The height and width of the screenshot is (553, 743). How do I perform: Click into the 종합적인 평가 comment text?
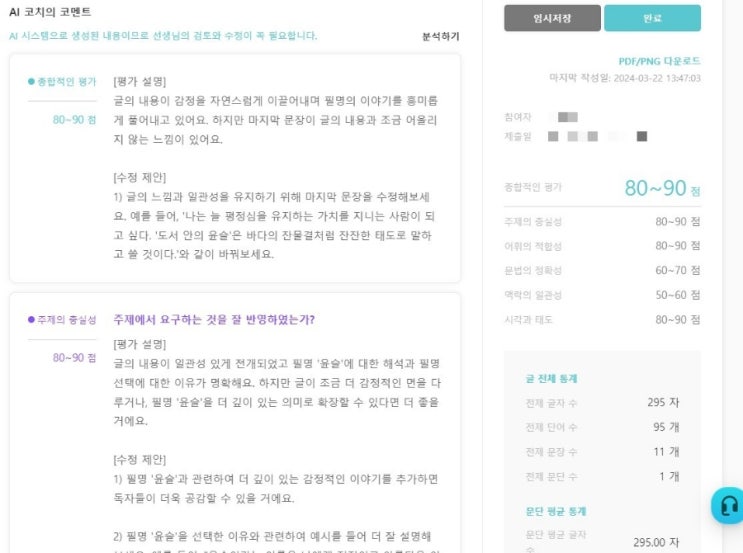(x=275, y=168)
